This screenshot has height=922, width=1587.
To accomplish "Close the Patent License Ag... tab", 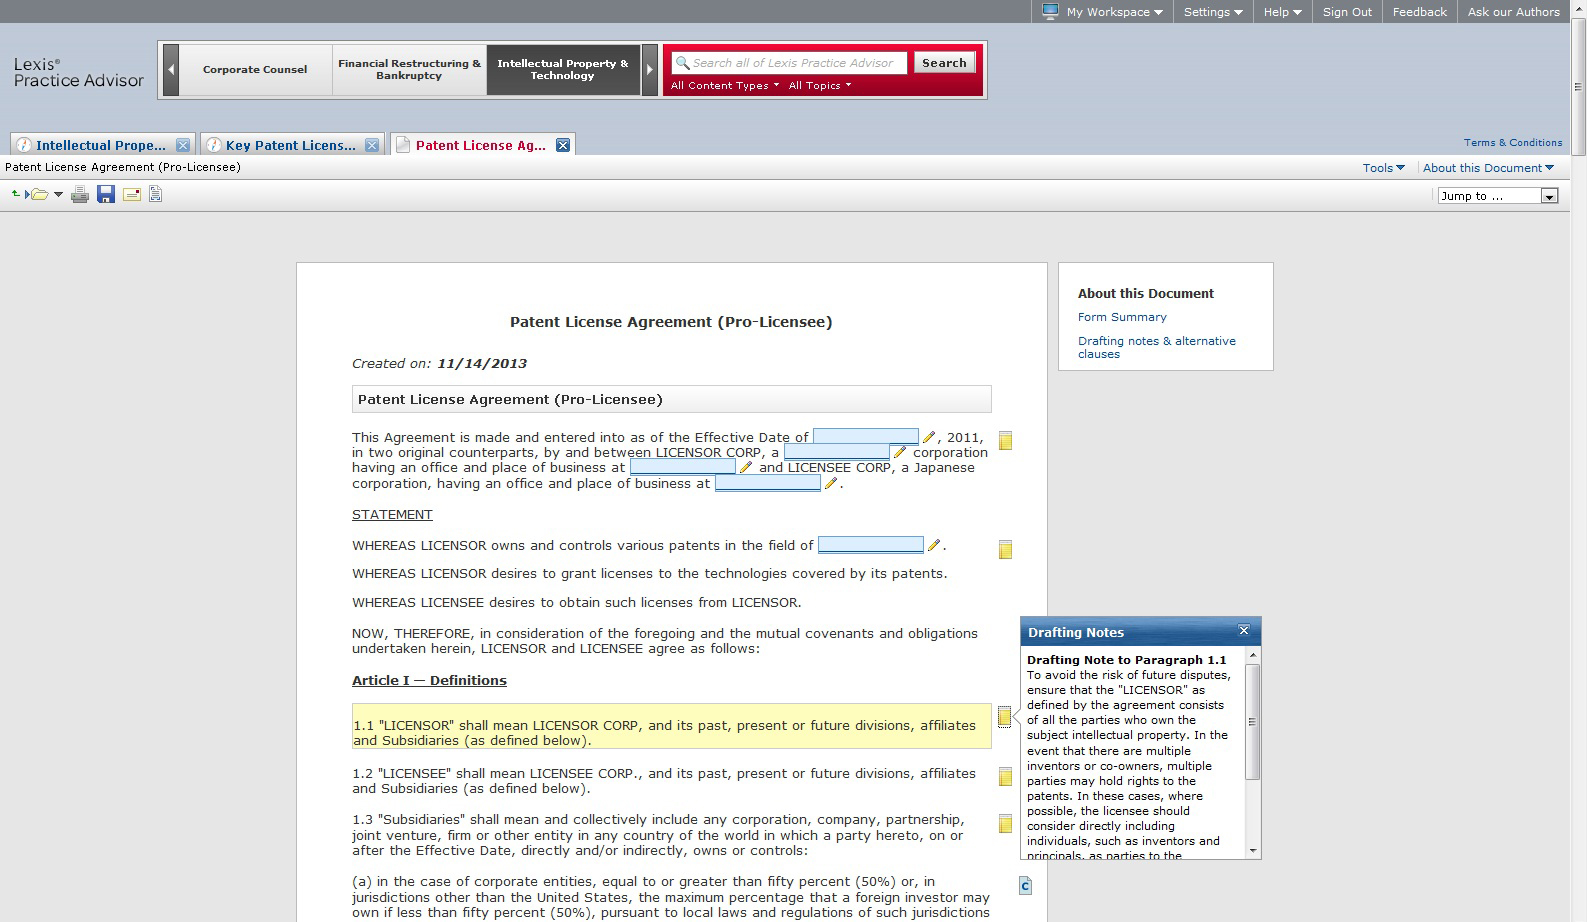I will pyautogui.click(x=563, y=145).
